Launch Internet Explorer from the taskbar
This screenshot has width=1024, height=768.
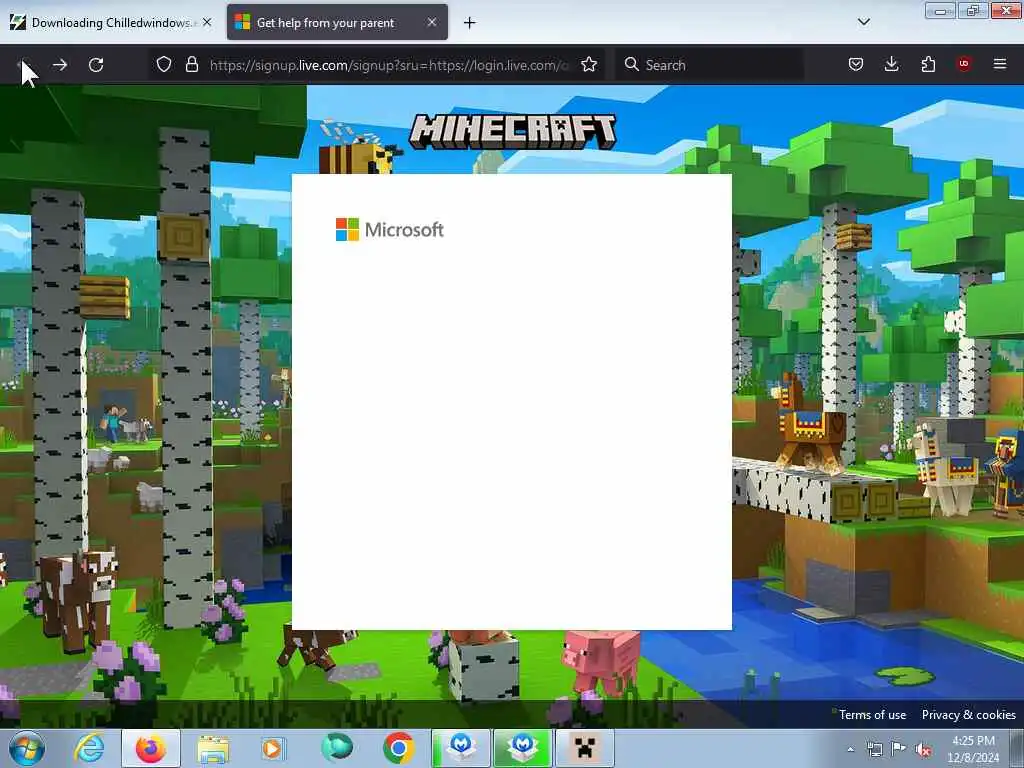[x=89, y=748]
